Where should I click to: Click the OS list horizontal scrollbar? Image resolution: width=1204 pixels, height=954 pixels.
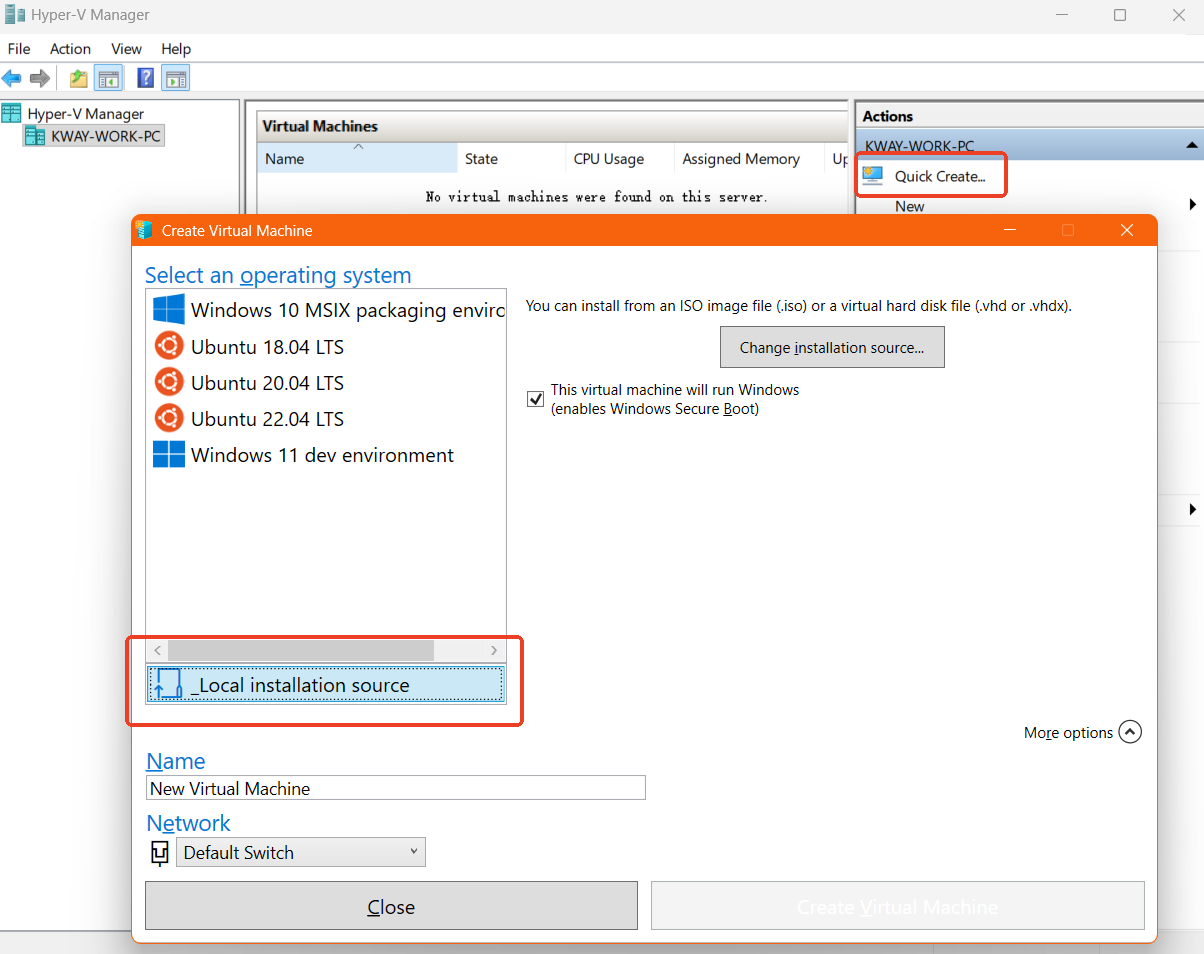[300, 650]
